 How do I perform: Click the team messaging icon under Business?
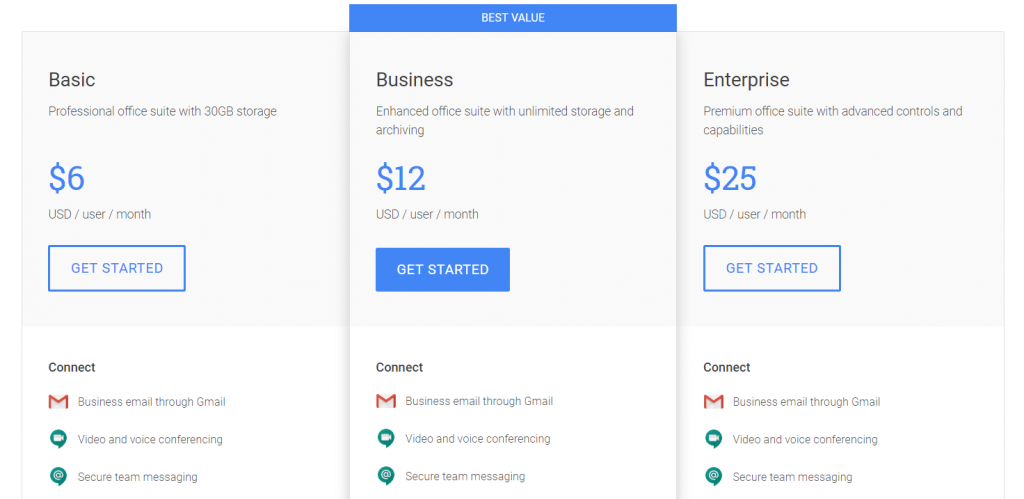point(386,476)
